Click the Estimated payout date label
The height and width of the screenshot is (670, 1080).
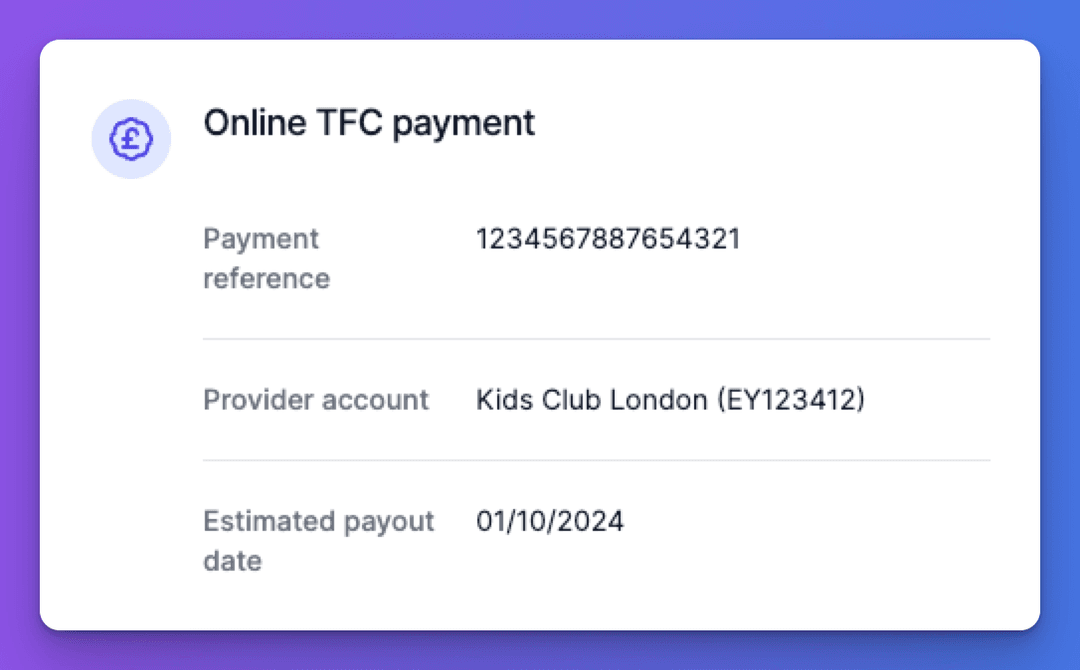318,540
